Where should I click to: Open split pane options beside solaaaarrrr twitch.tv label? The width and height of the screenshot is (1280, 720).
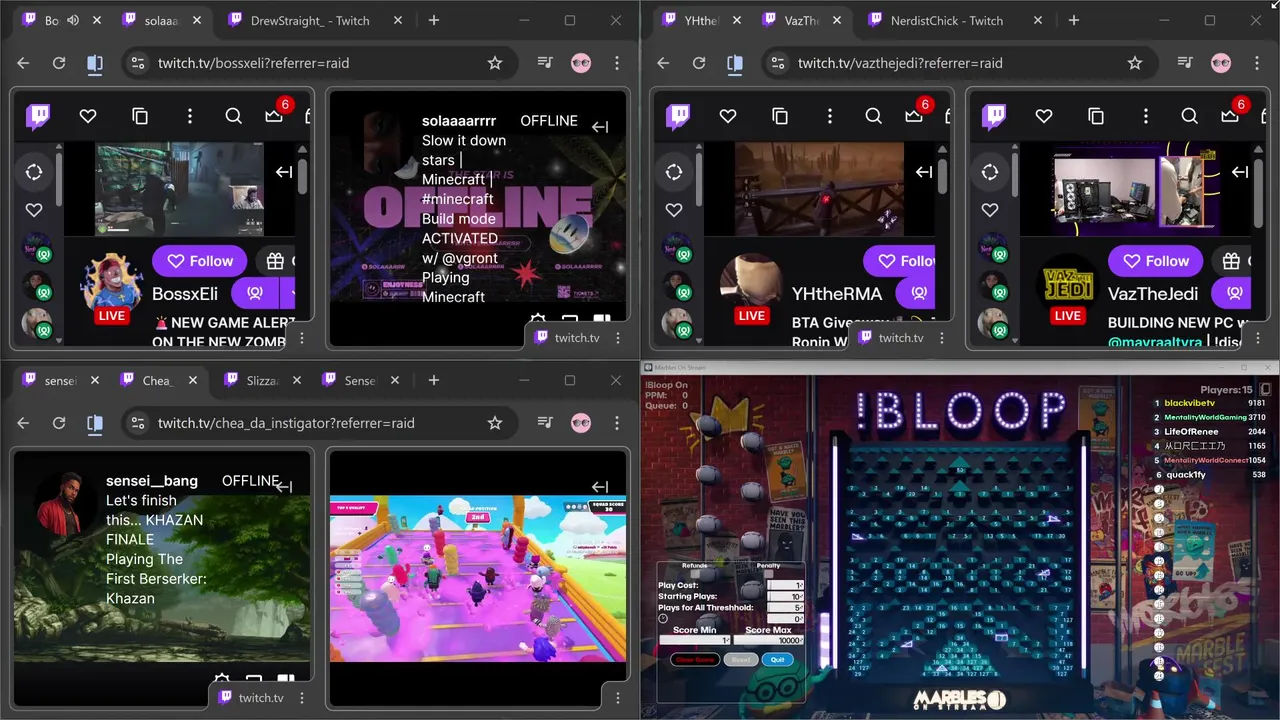pyautogui.click(x=618, y=338)
